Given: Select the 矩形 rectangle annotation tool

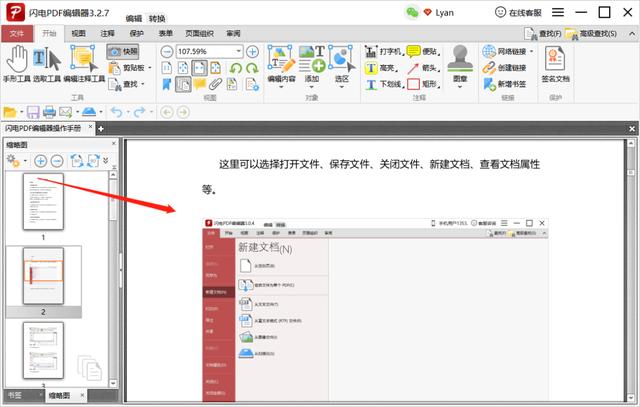Looking at the screenshot, I should 423,85.
